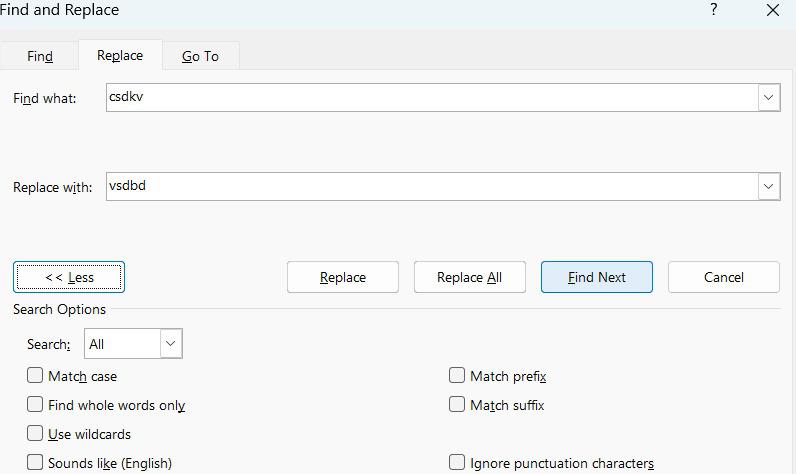Close the Find and Replace dialog
This screenshot has height=474, width=796.
coord(773,10)
